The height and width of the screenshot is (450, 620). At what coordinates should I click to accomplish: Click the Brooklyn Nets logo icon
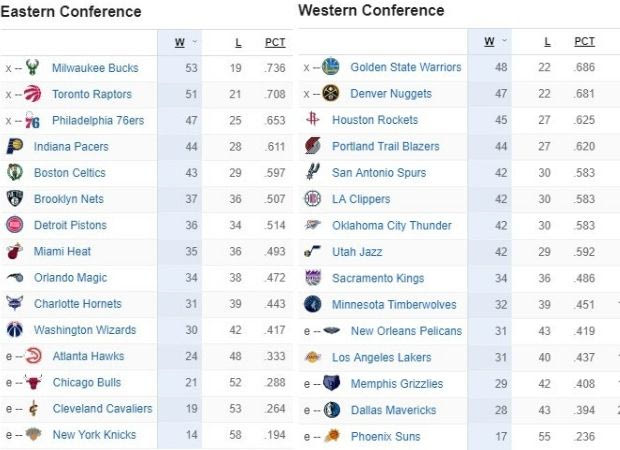click(14, 199)
